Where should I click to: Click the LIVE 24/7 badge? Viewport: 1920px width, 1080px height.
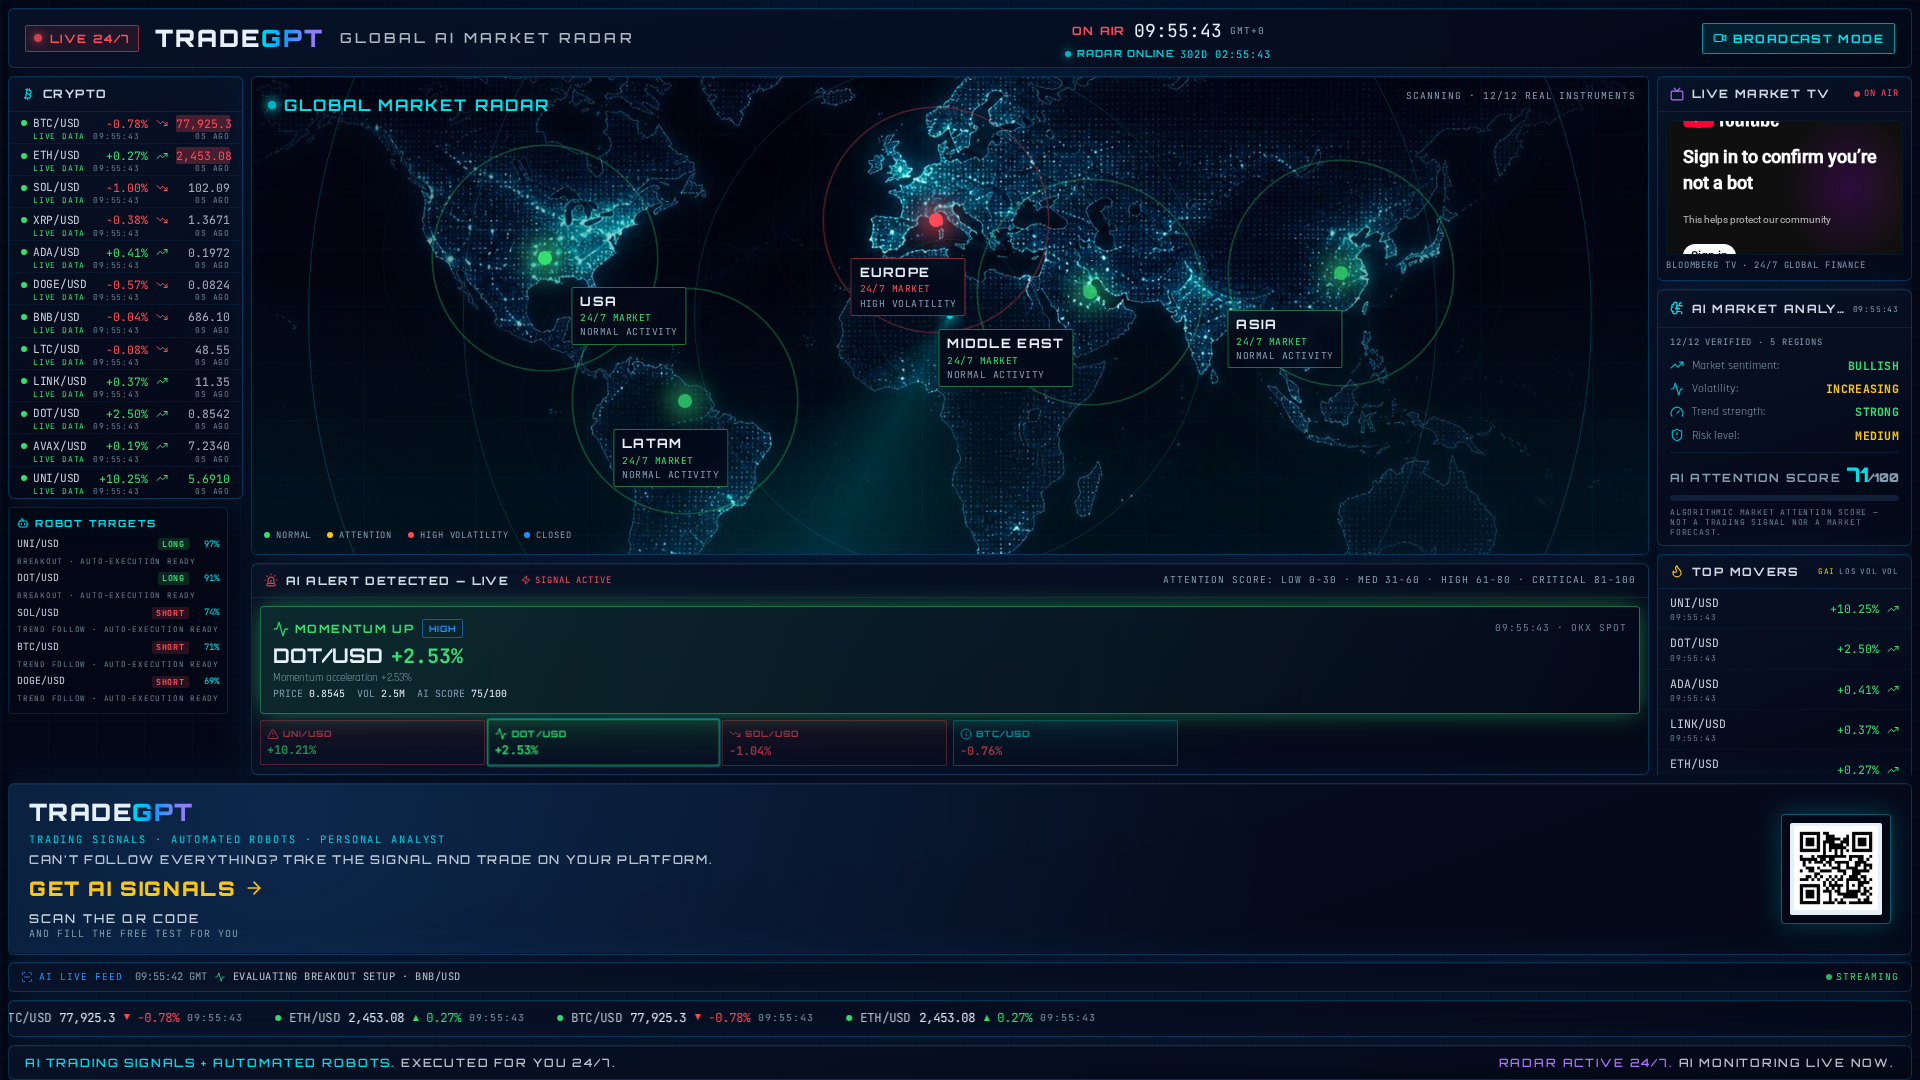pyautogui.click(x=82, y=39)
